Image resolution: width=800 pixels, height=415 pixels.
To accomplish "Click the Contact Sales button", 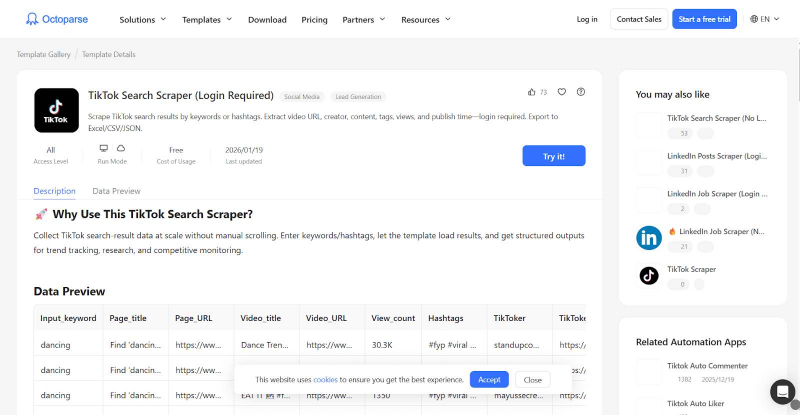I will pos(639,19).
